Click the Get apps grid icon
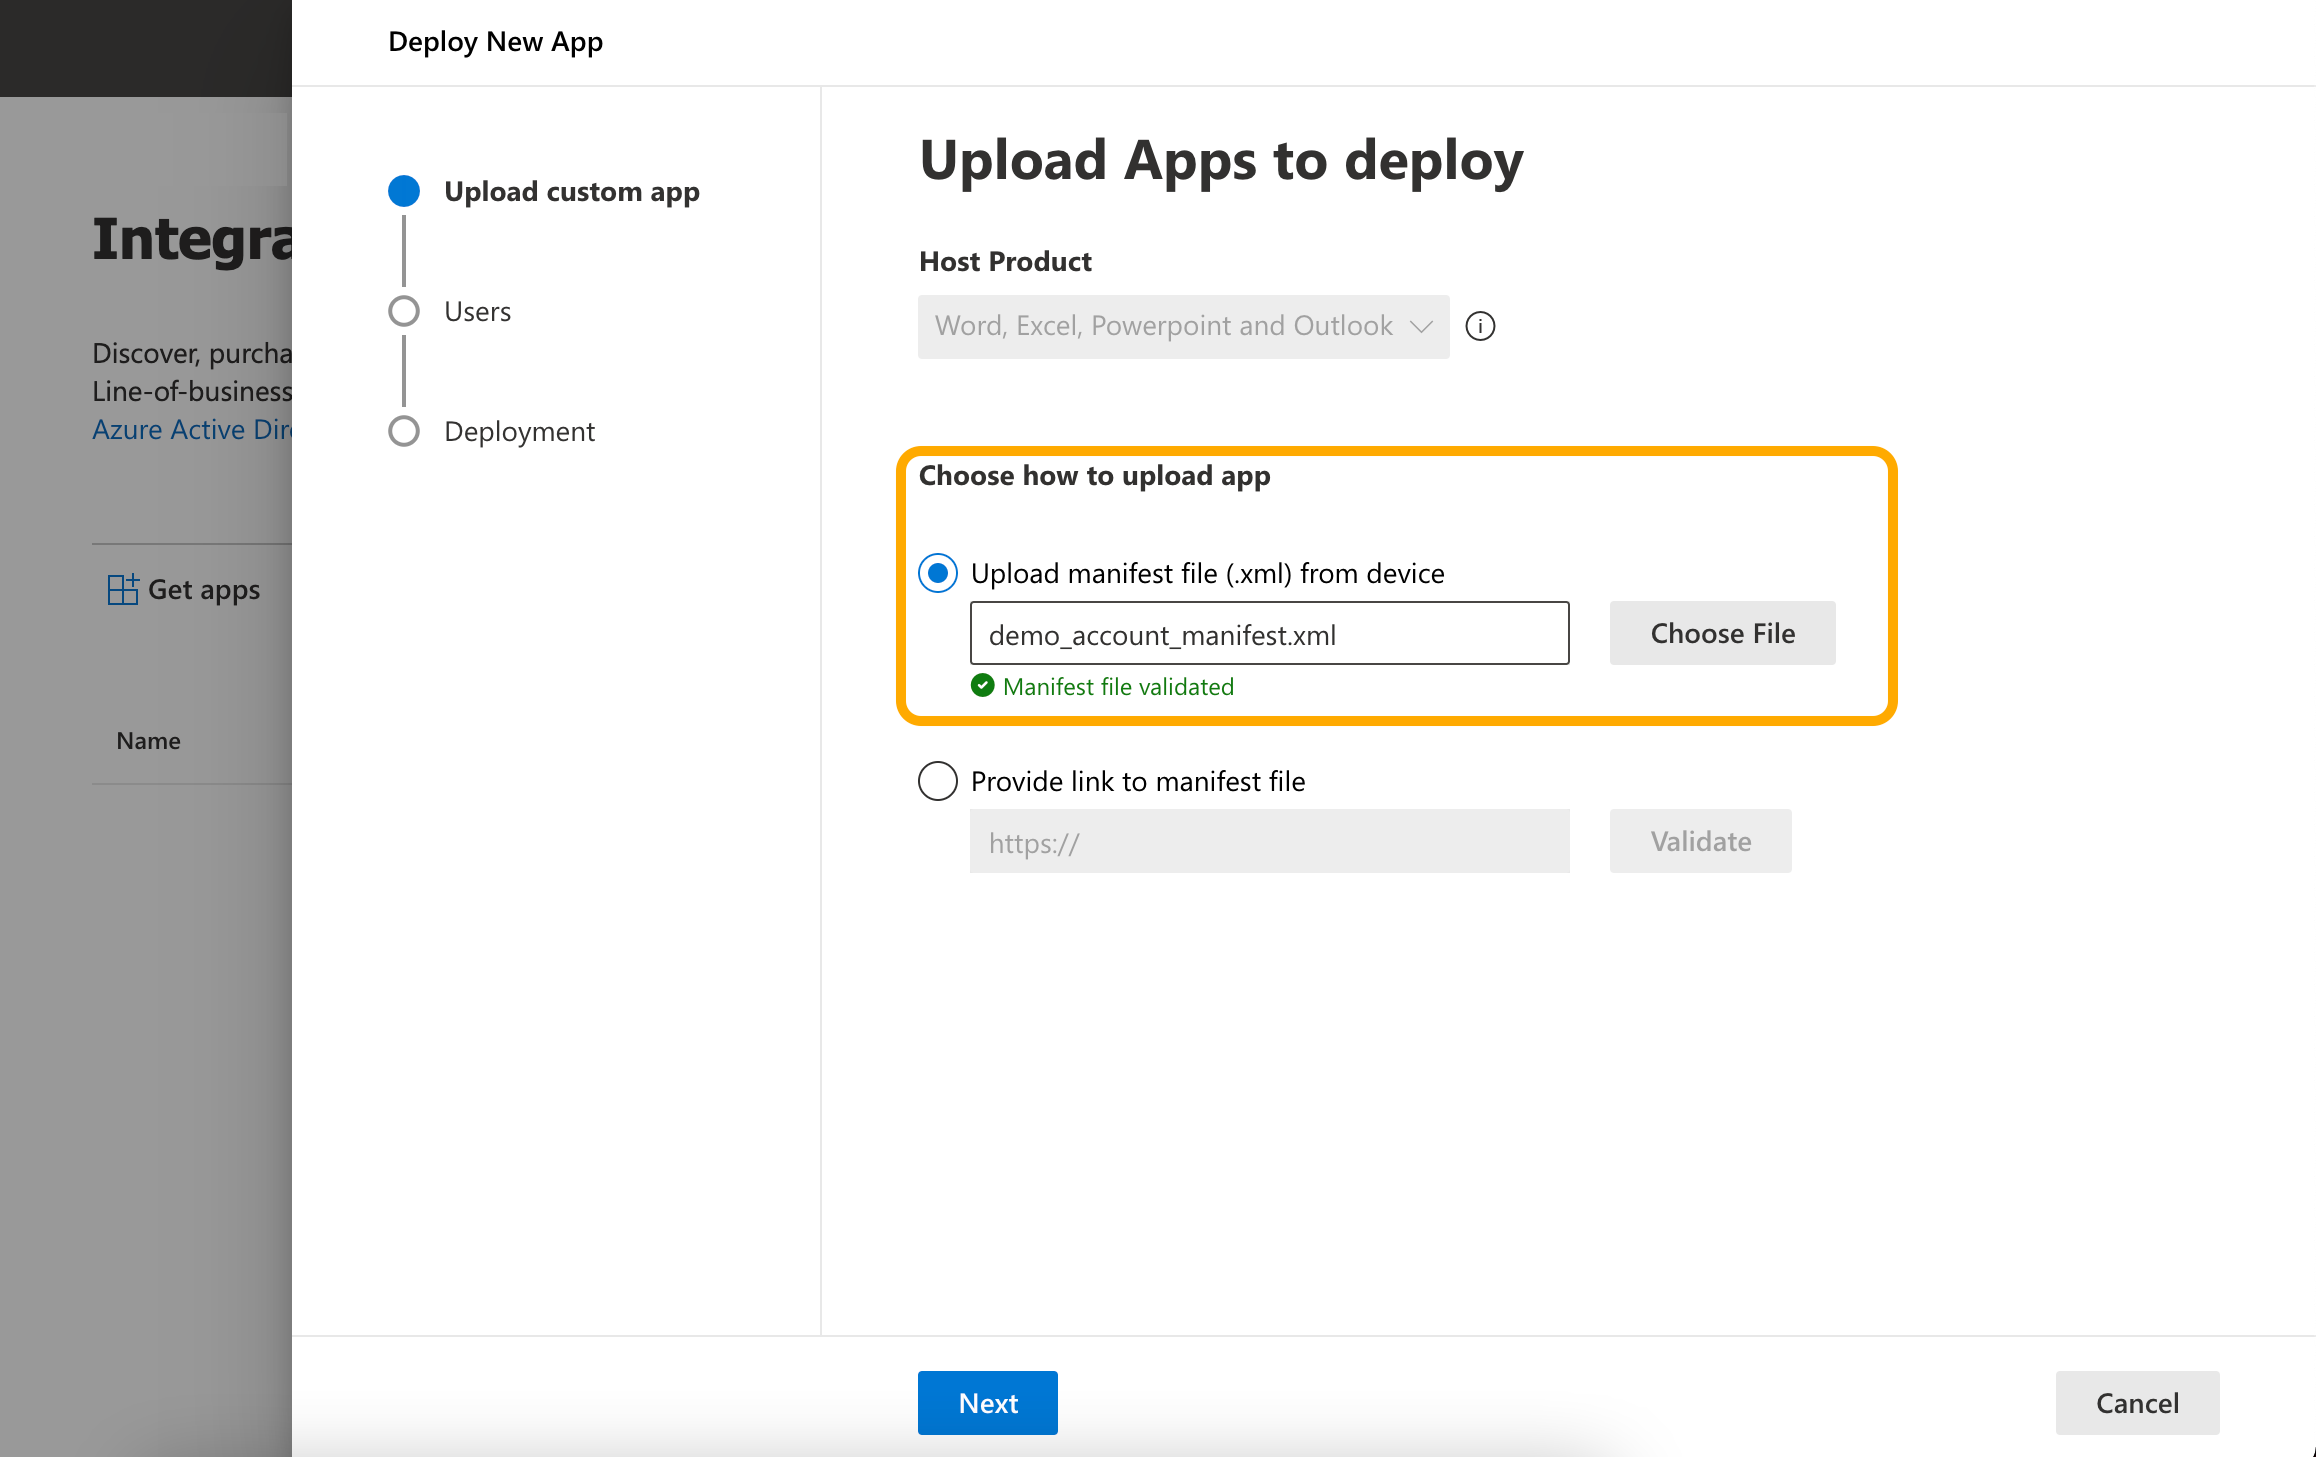This screenshot has width=2316, height=1457. pos(122,590)
